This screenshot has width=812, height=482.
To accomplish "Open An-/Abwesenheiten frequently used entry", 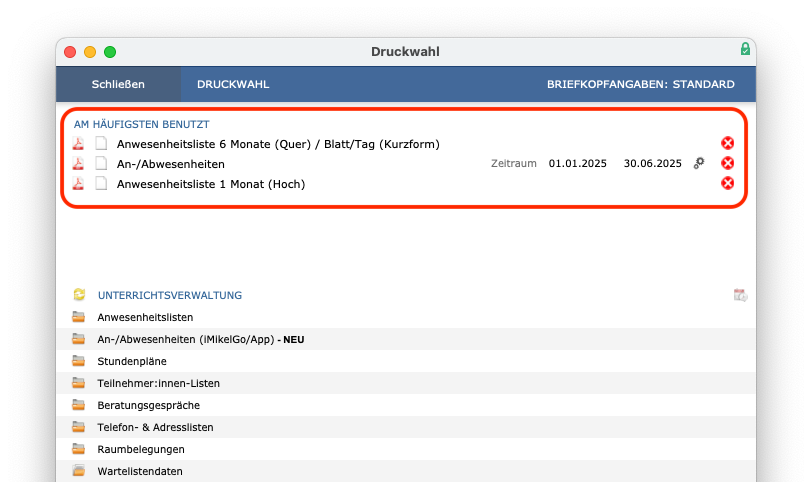I will pos(171,164).
